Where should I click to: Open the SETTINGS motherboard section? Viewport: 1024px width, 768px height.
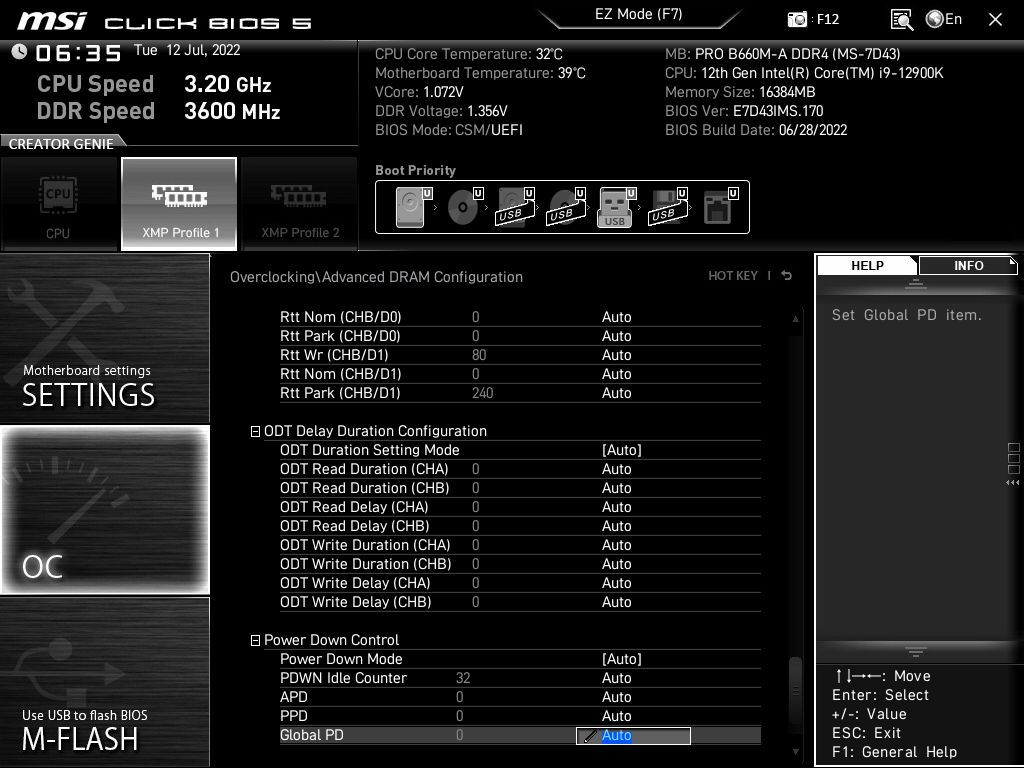pos(105,338)
